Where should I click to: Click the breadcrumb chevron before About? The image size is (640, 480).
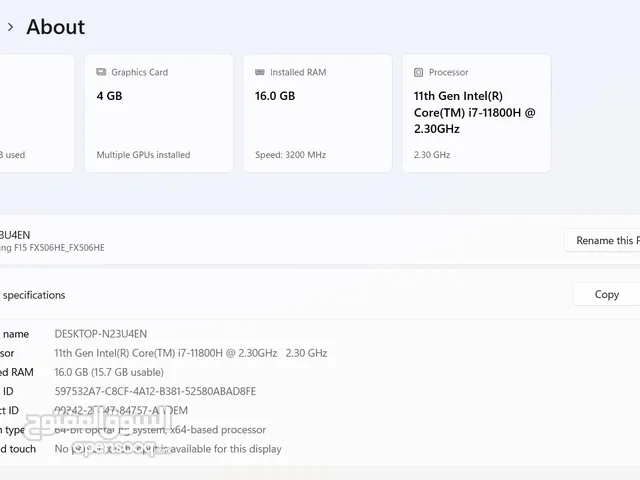point(11,27)
